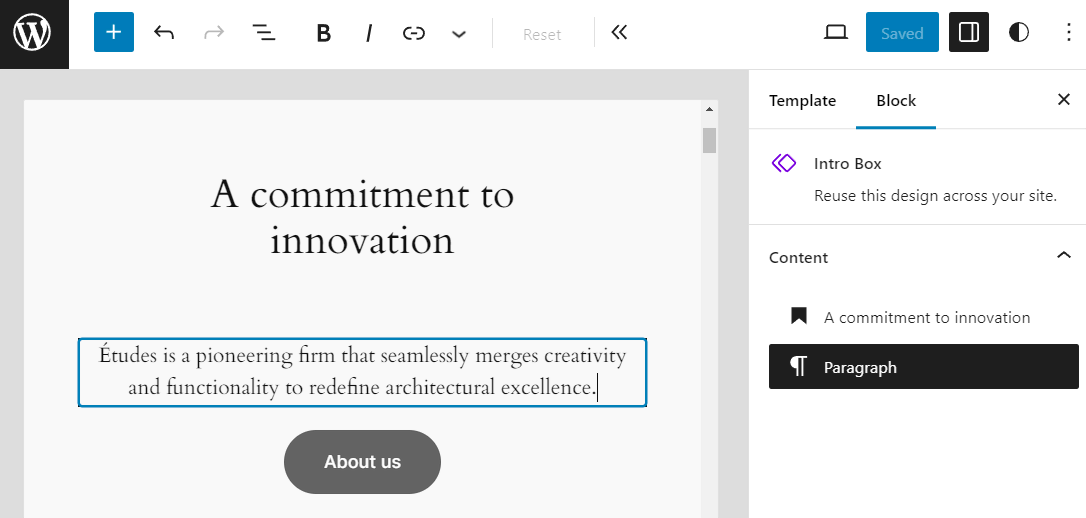This screenshot has height=518, width=1086.
Task: Toggle the Styles half-circle icon
Action: [1018, 33]
